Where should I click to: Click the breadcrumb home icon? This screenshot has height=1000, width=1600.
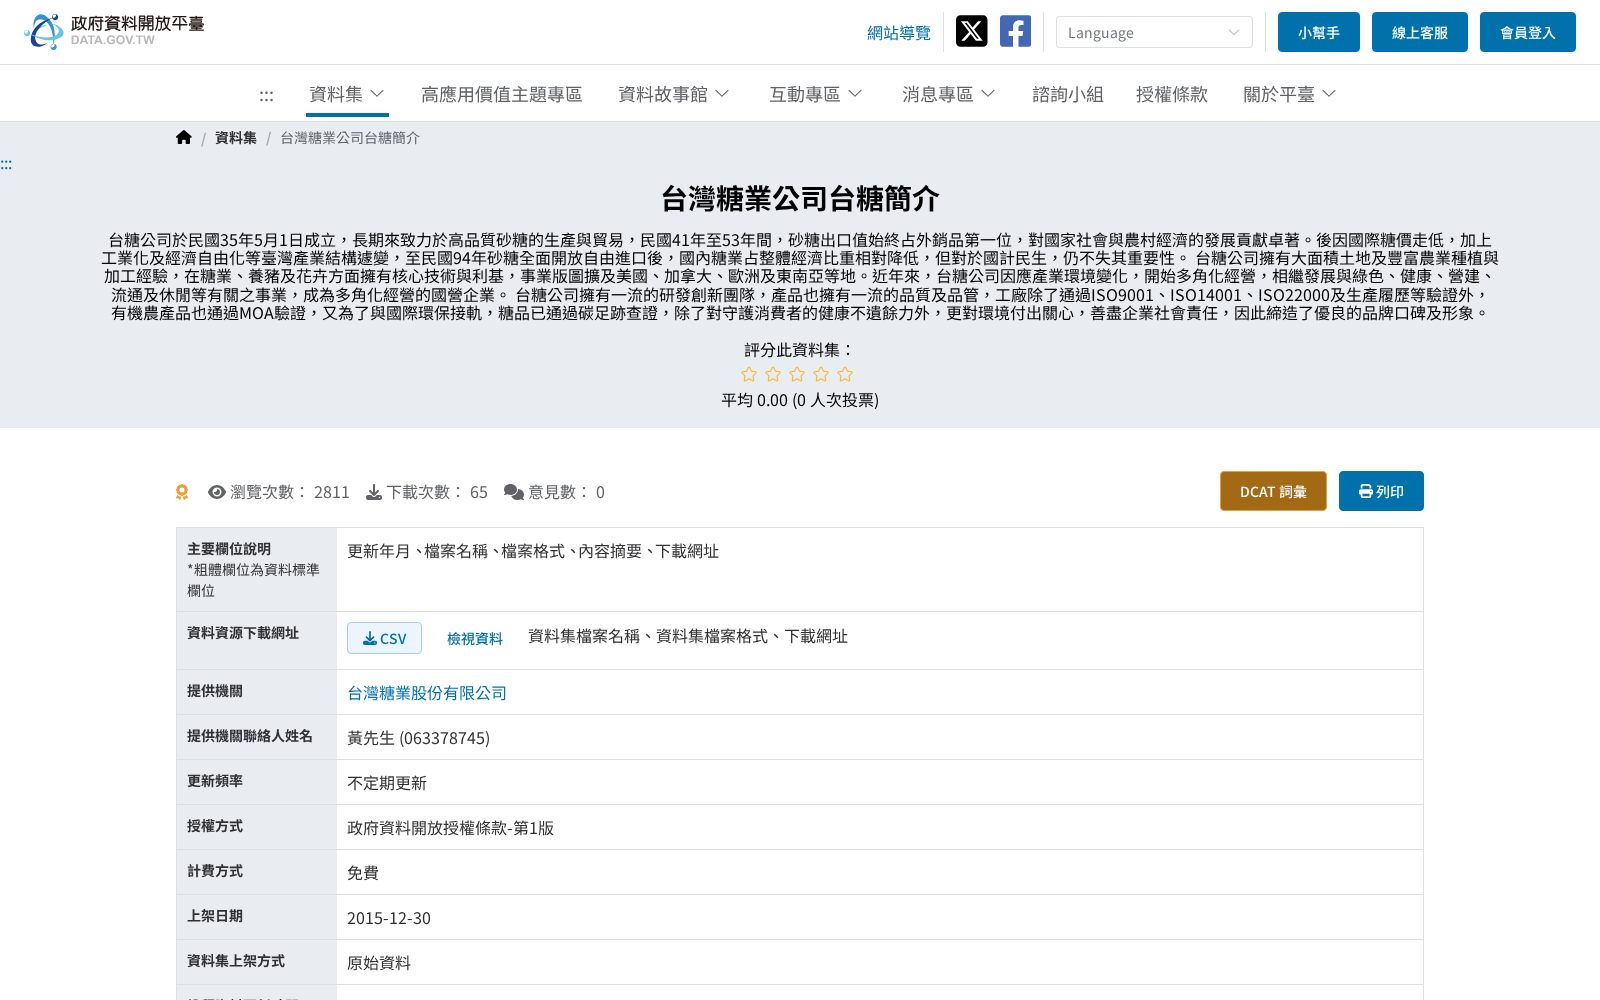tap(183, 138)
